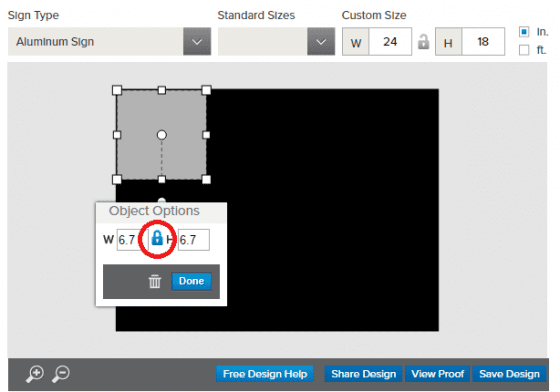Viewport: 560px width, 392px height.
Task: Click the bottom-left resize handle of gray square
Action: click(117, 179)
